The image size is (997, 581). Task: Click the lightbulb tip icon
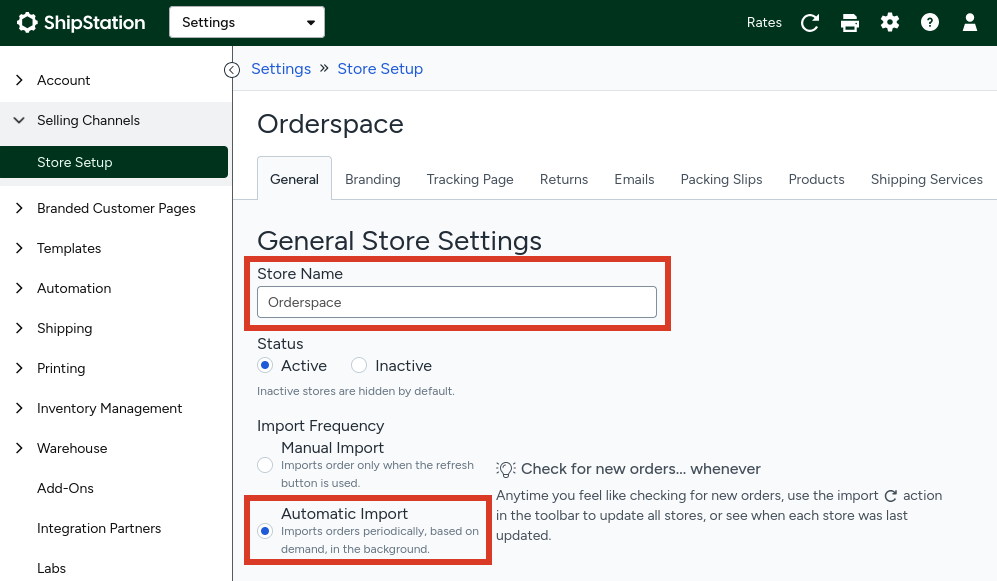click(505, 469)
